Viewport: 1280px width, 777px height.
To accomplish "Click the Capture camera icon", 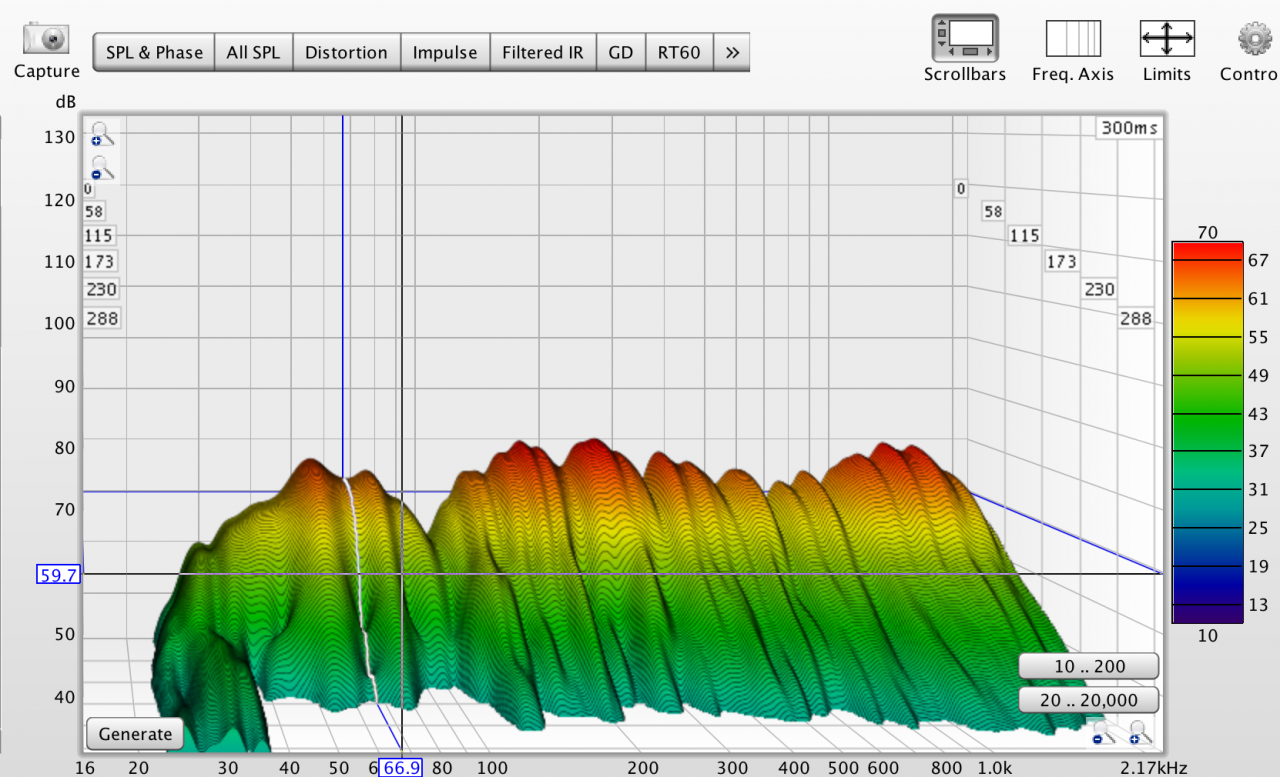I will pos(46,39).
